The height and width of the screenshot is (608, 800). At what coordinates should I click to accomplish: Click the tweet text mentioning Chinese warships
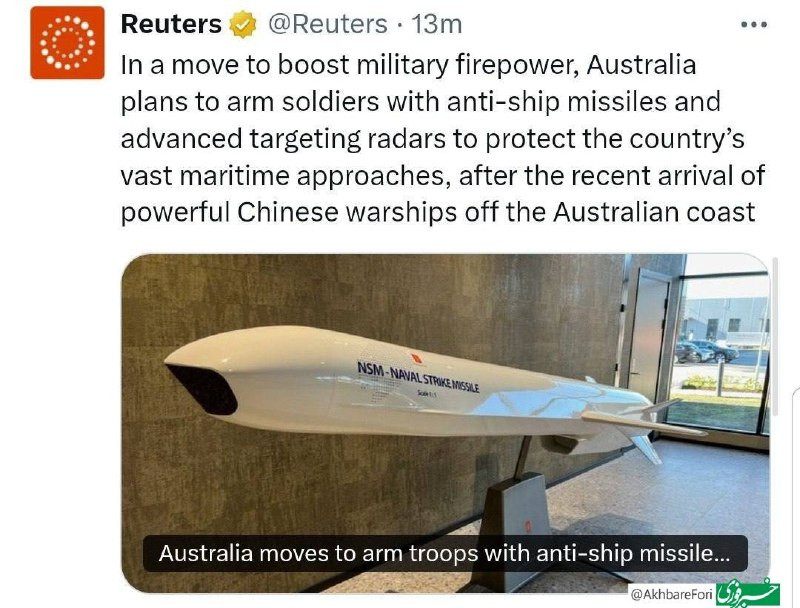pyautogui.click(x=438, y=212)
